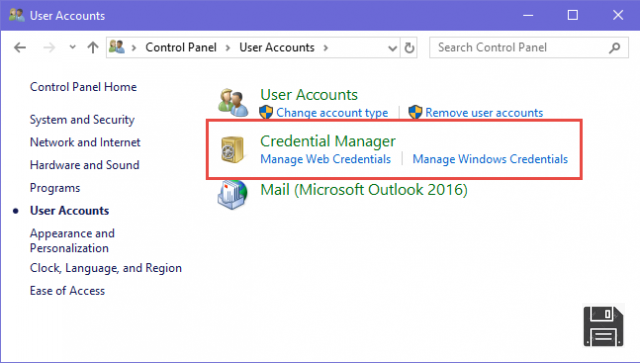Open Appearance and Personalization category
Image resolution: width=640 pixels, height=363 pixels.
tap(72, 241)
